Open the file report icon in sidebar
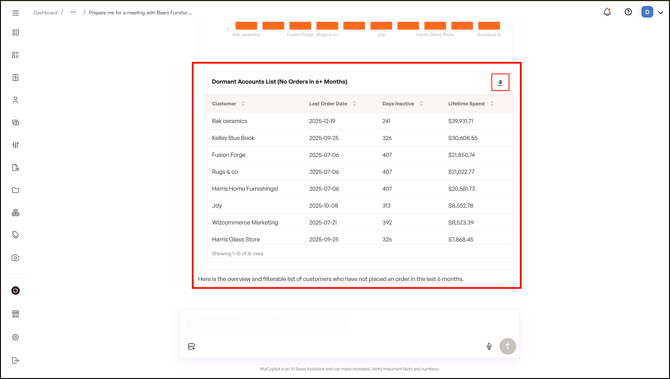 point(15,167)
